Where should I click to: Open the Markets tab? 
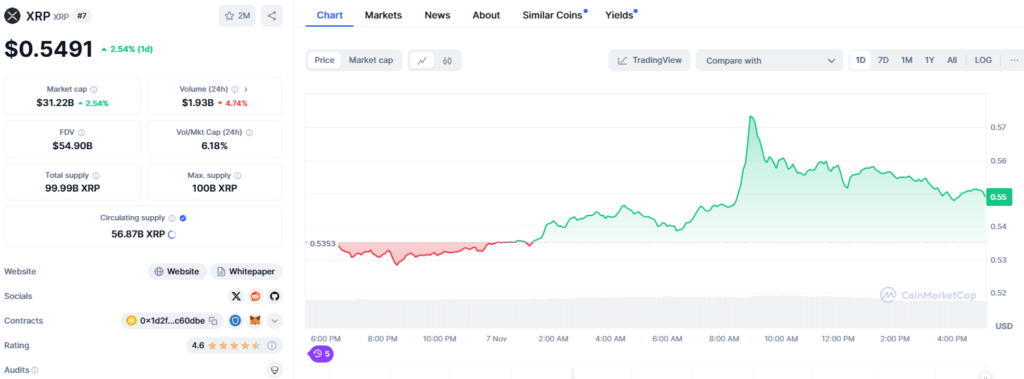[383, 15]
